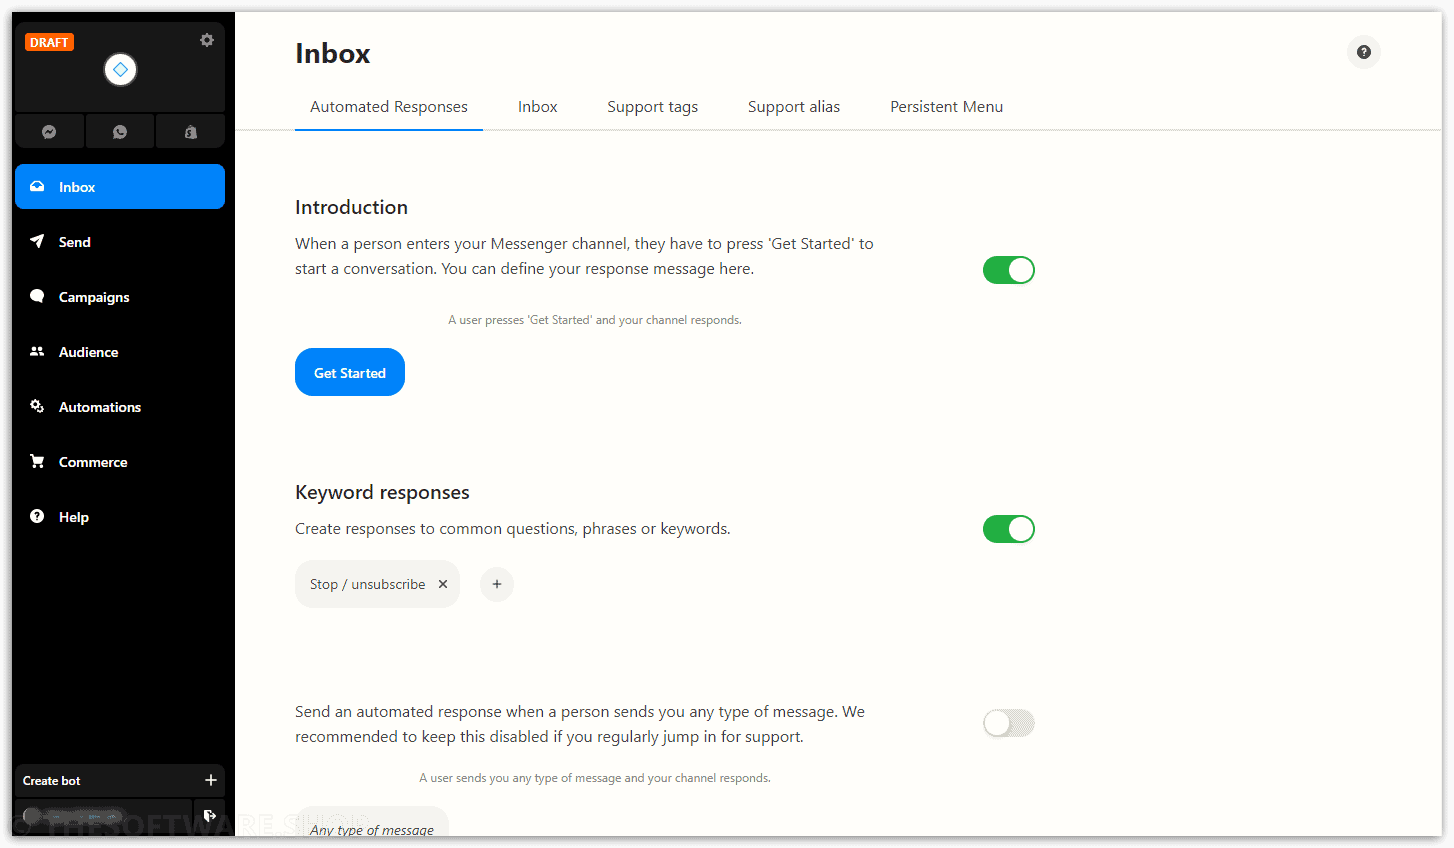Turn off the Keyword responses toggle

click(1008, 529)
